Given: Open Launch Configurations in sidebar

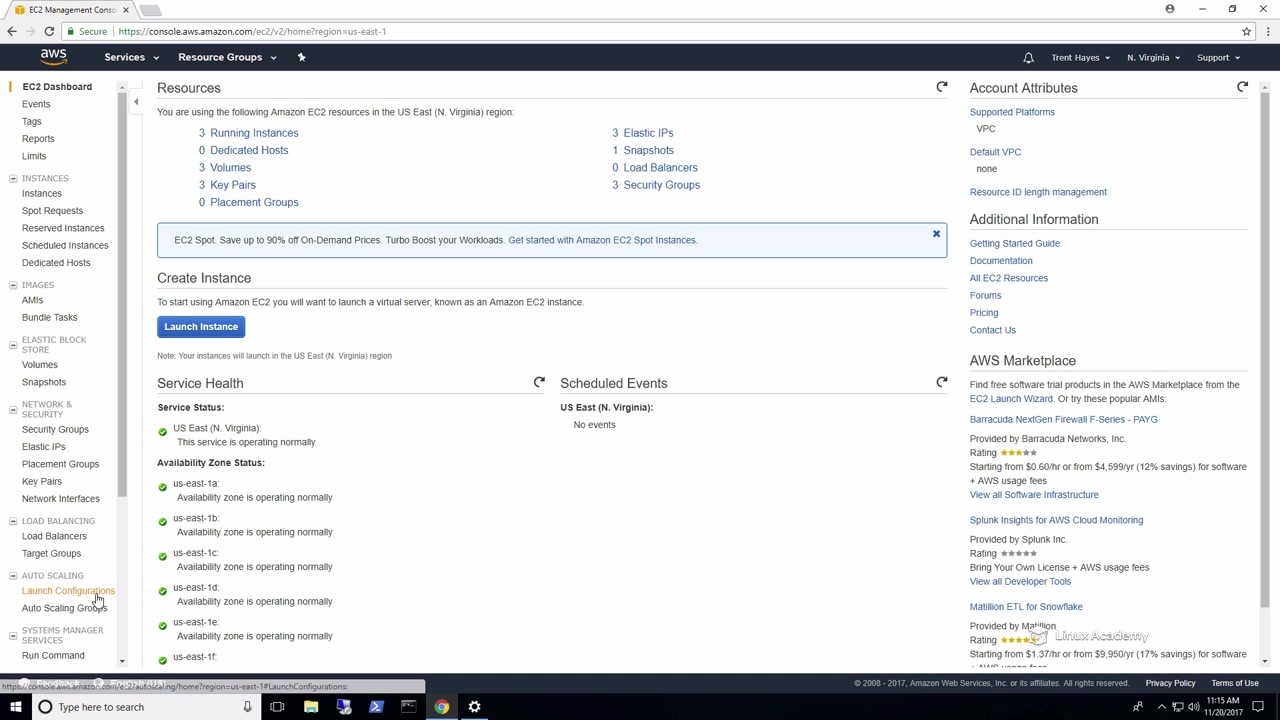Looking at the screenshot, I should [68, 591].
